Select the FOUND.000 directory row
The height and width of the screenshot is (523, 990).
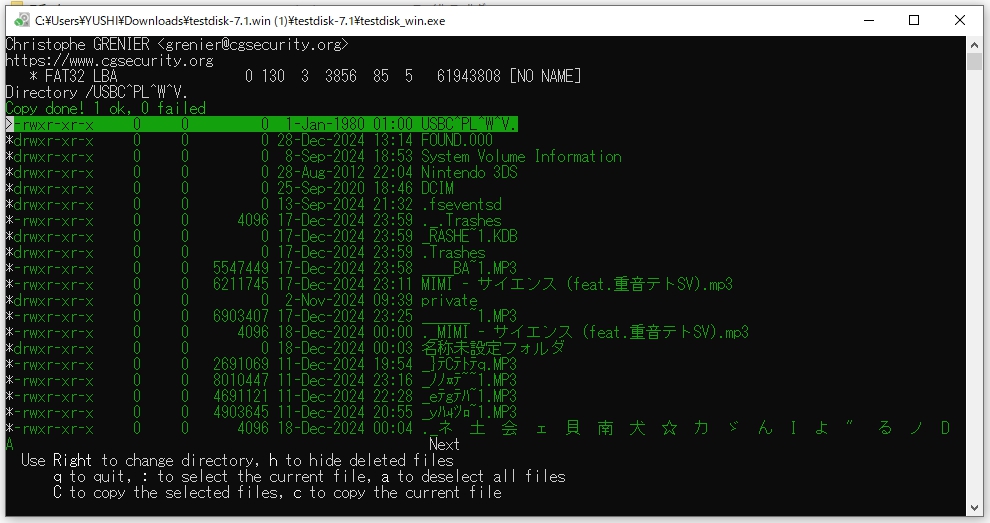tap(456, 140)
